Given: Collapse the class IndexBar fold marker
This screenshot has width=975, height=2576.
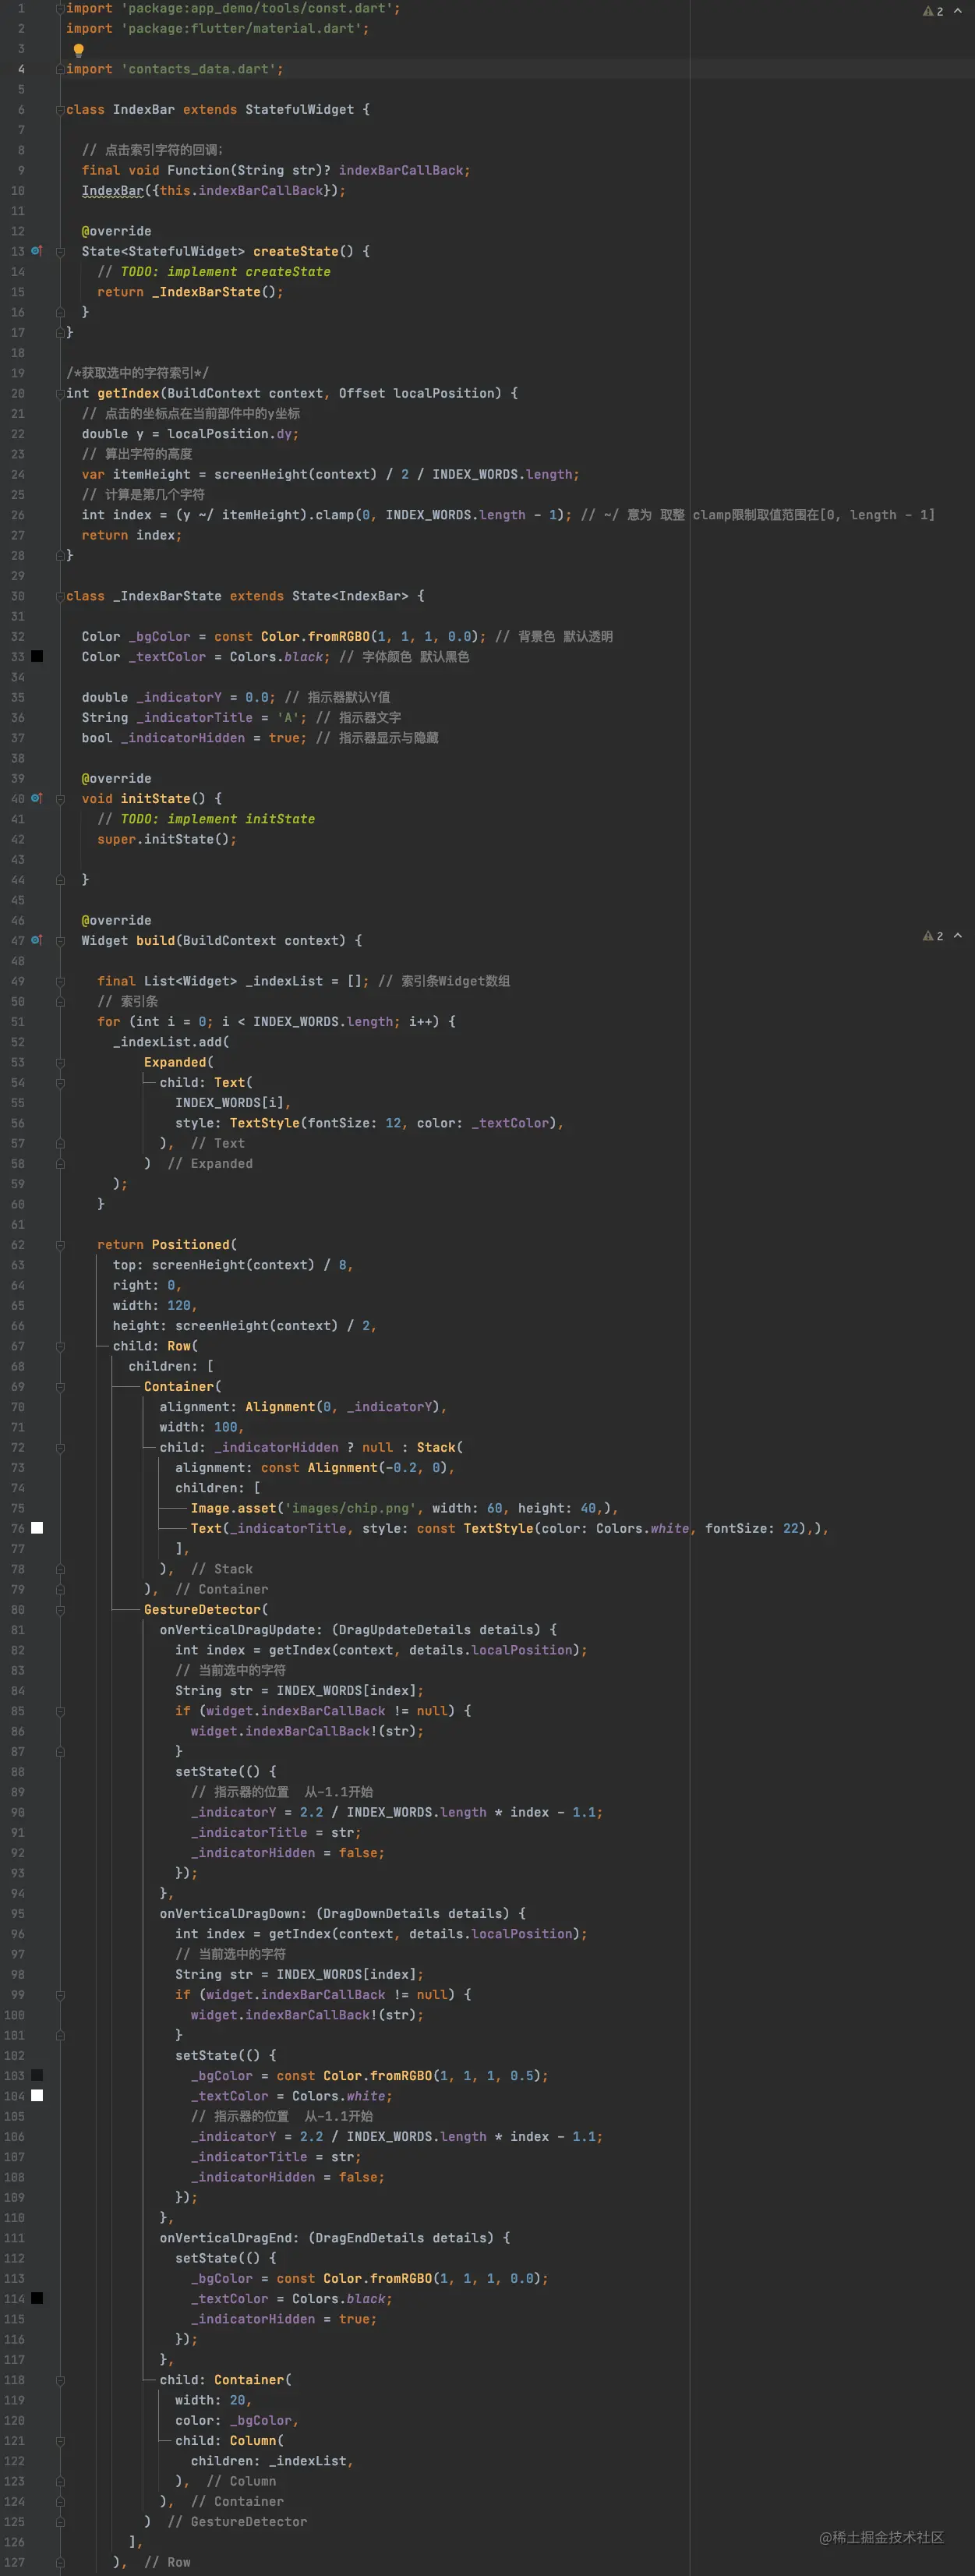Looking at the screenshot, I should point(60,110).
